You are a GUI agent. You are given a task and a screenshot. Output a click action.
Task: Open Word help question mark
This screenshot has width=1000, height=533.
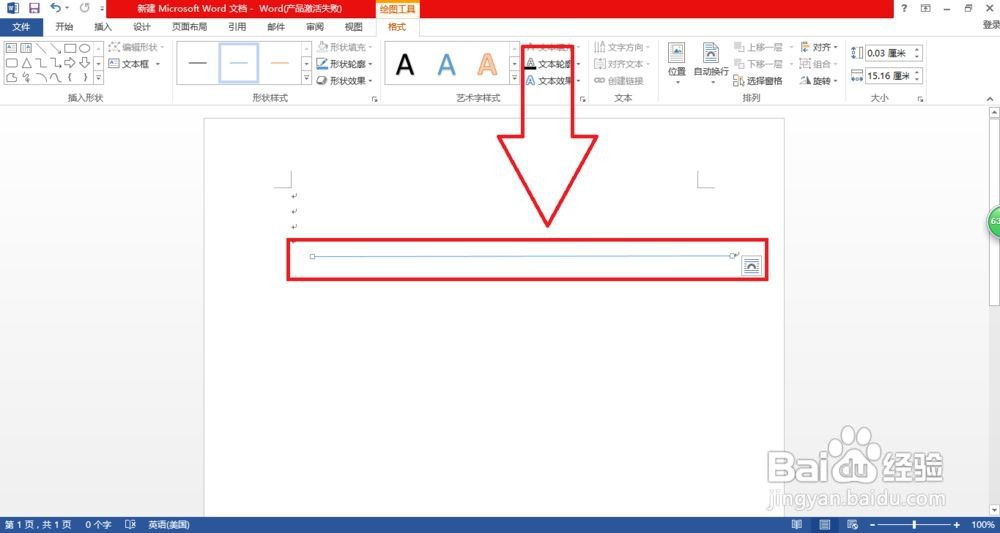pos(904,8)
